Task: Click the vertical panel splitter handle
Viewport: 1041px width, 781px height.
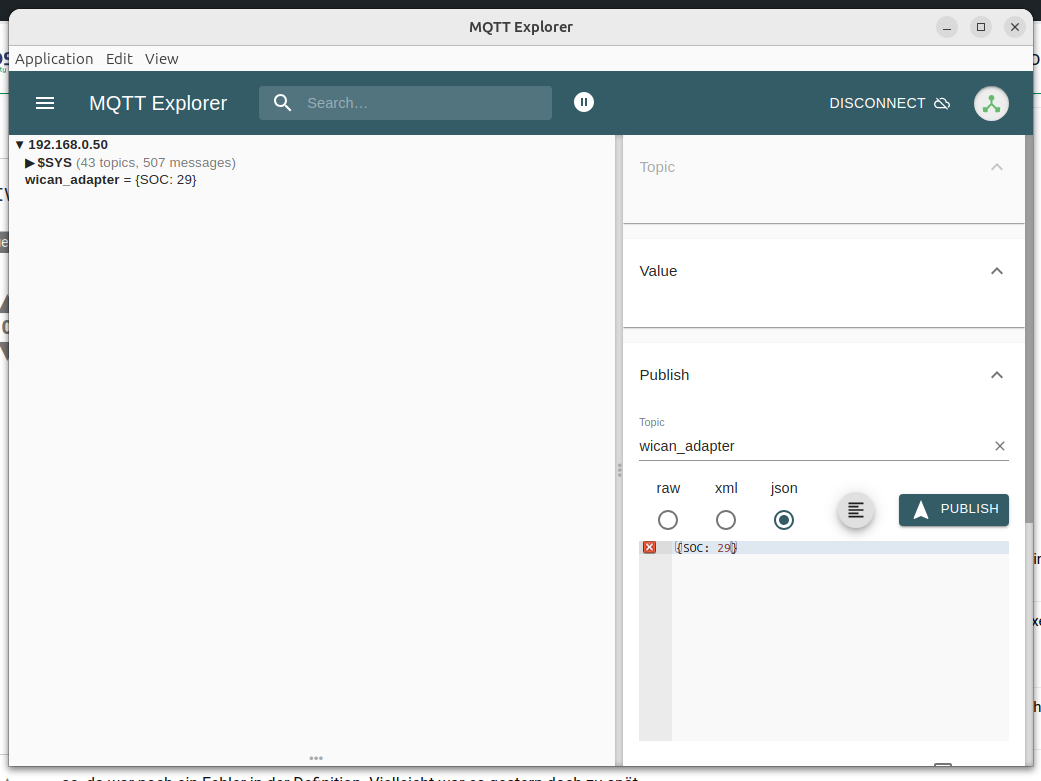Action: (619, 470)
